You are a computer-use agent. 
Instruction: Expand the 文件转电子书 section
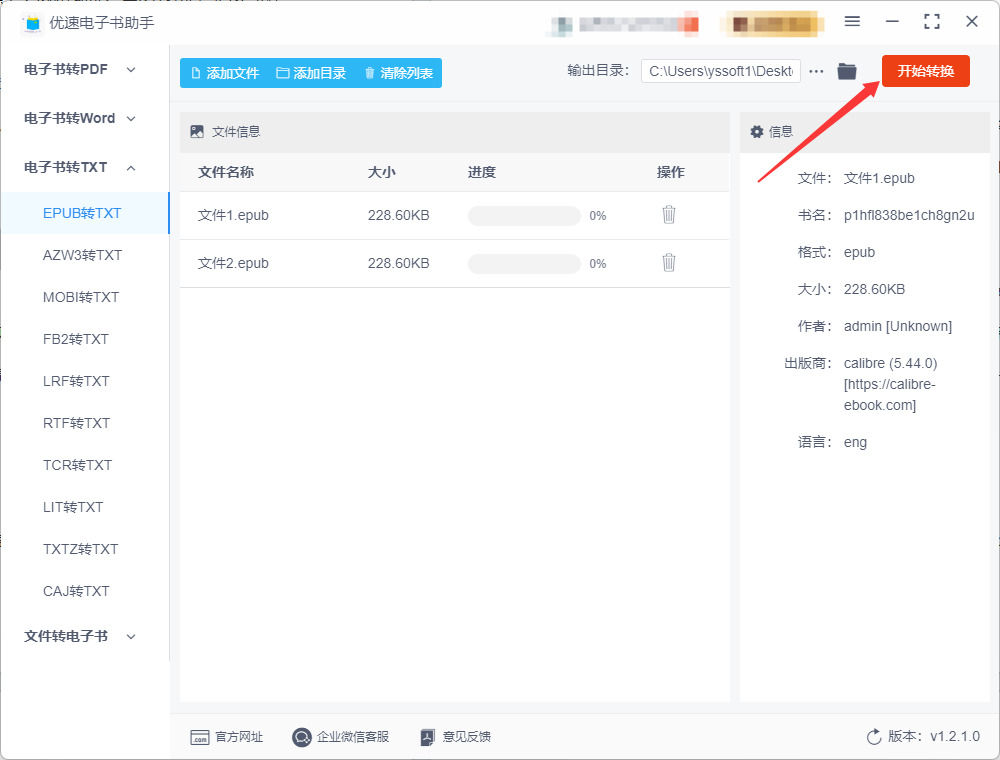click(x=80, y=636)
